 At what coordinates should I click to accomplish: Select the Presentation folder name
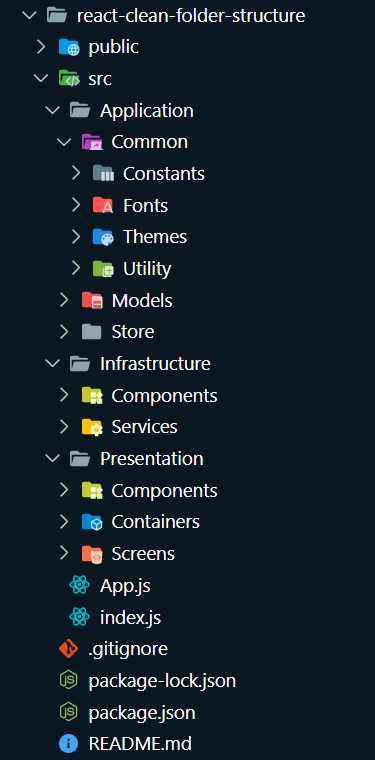pyautogui.click(x=152, y=459)
